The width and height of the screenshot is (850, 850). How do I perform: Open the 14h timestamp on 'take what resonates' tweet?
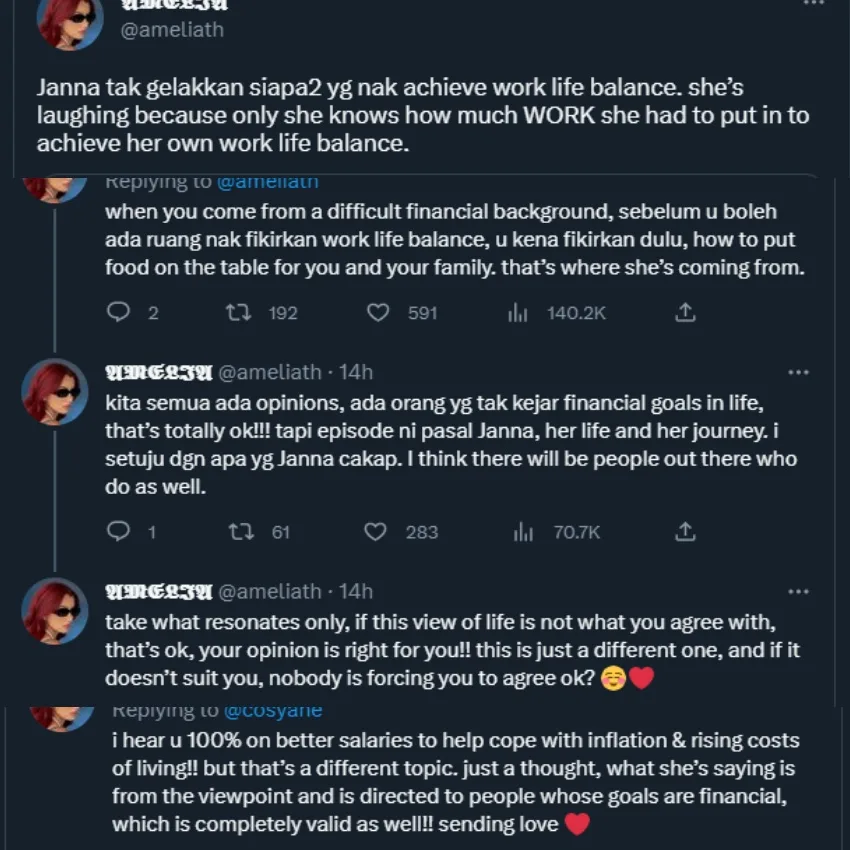tap(356, 591)
